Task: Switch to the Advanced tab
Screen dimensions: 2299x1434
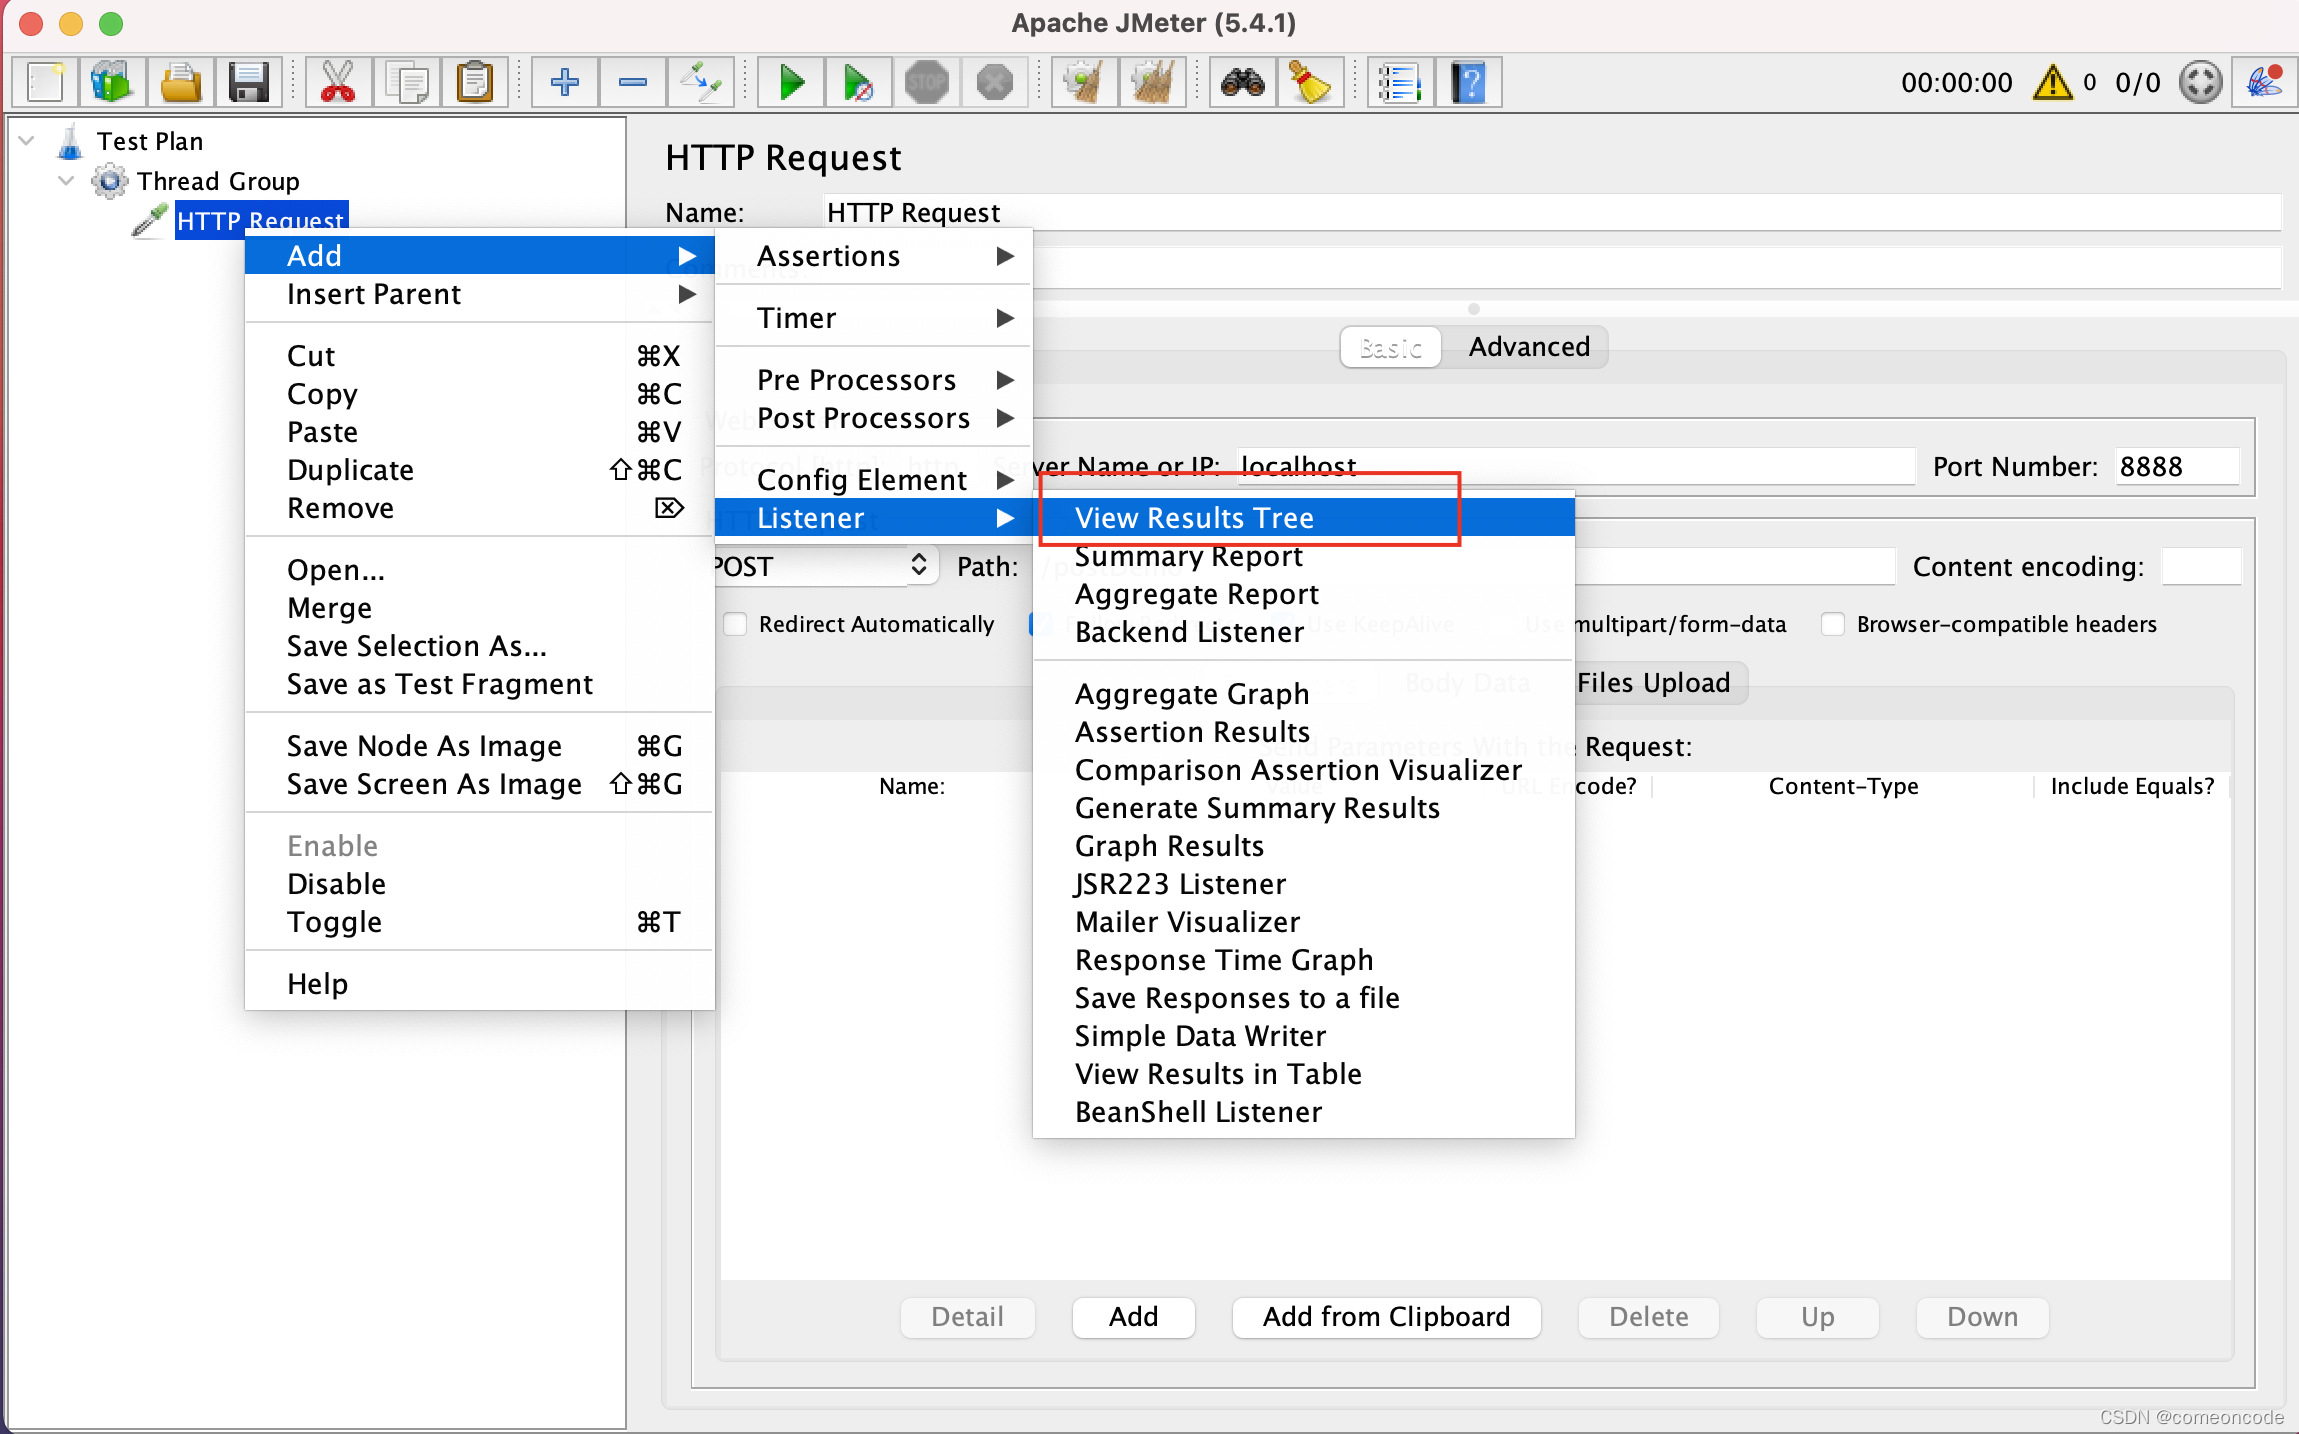Action: coord(1528,347)
